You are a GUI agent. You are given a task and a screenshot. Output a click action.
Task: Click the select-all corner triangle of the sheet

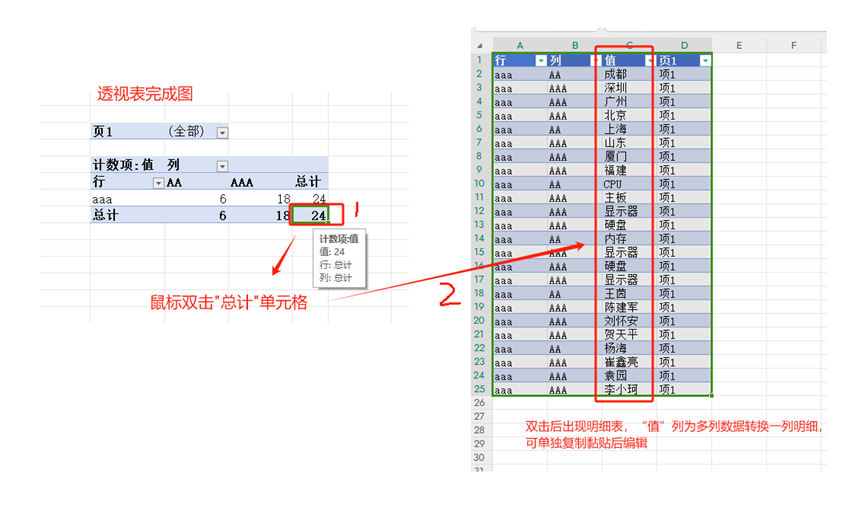tap(480, 46)
